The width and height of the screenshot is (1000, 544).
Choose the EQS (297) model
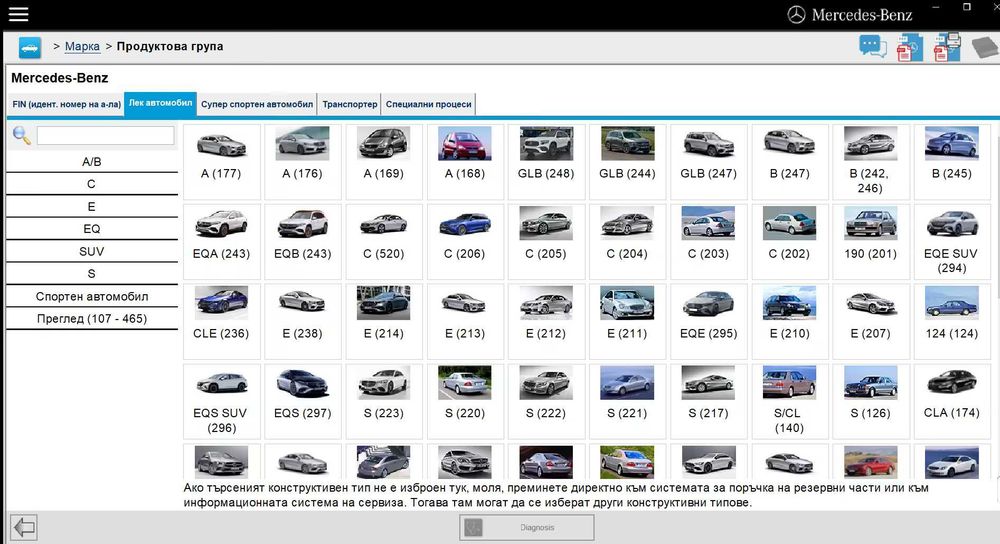[302, 401]
